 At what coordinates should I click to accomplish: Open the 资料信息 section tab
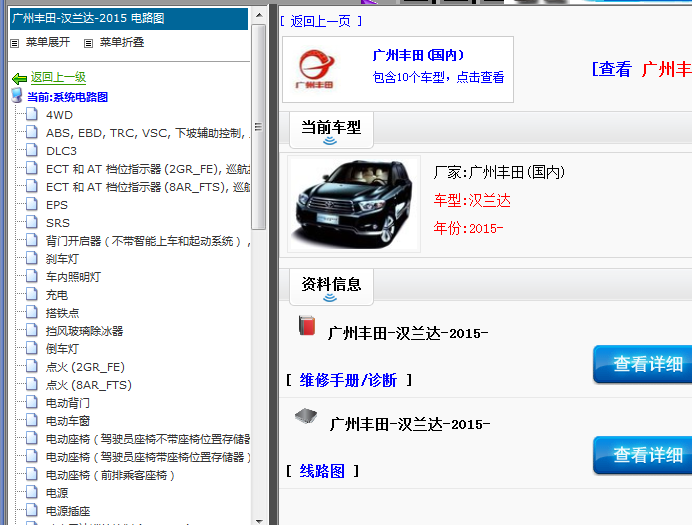click(331, 286)
